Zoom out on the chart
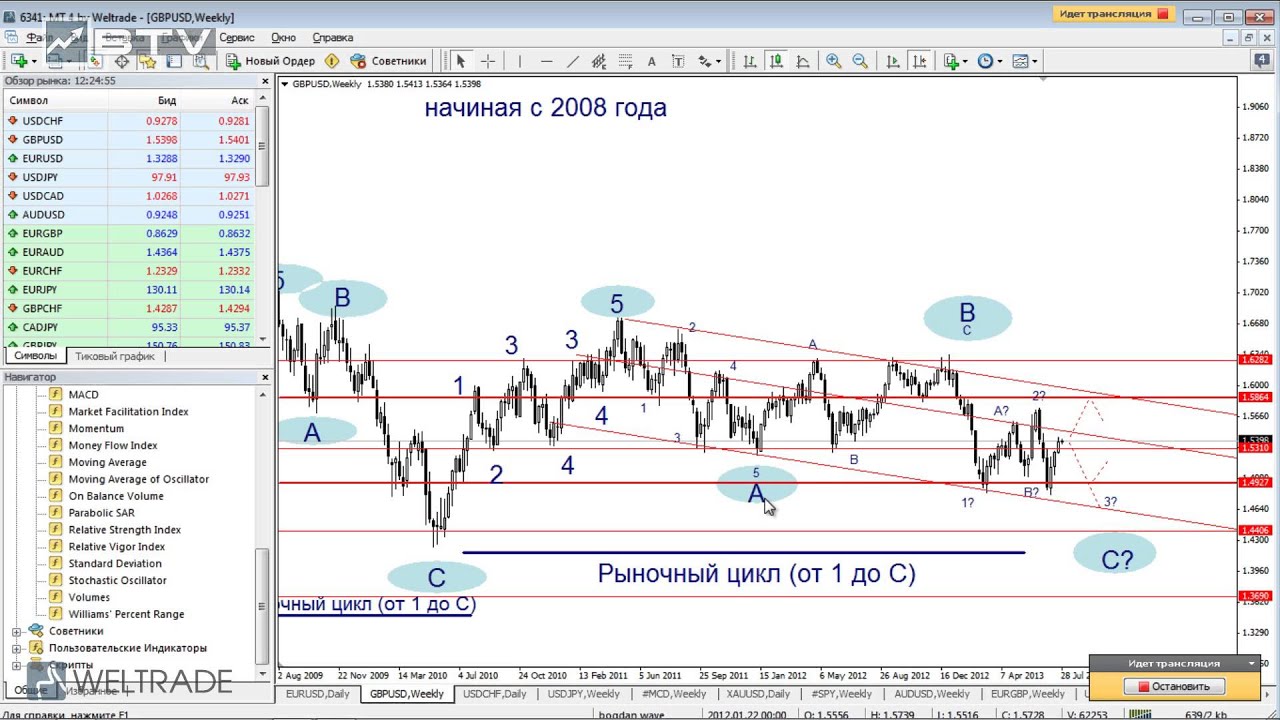The height and width of the screenshot is (720, 1280). coord(860,61)
